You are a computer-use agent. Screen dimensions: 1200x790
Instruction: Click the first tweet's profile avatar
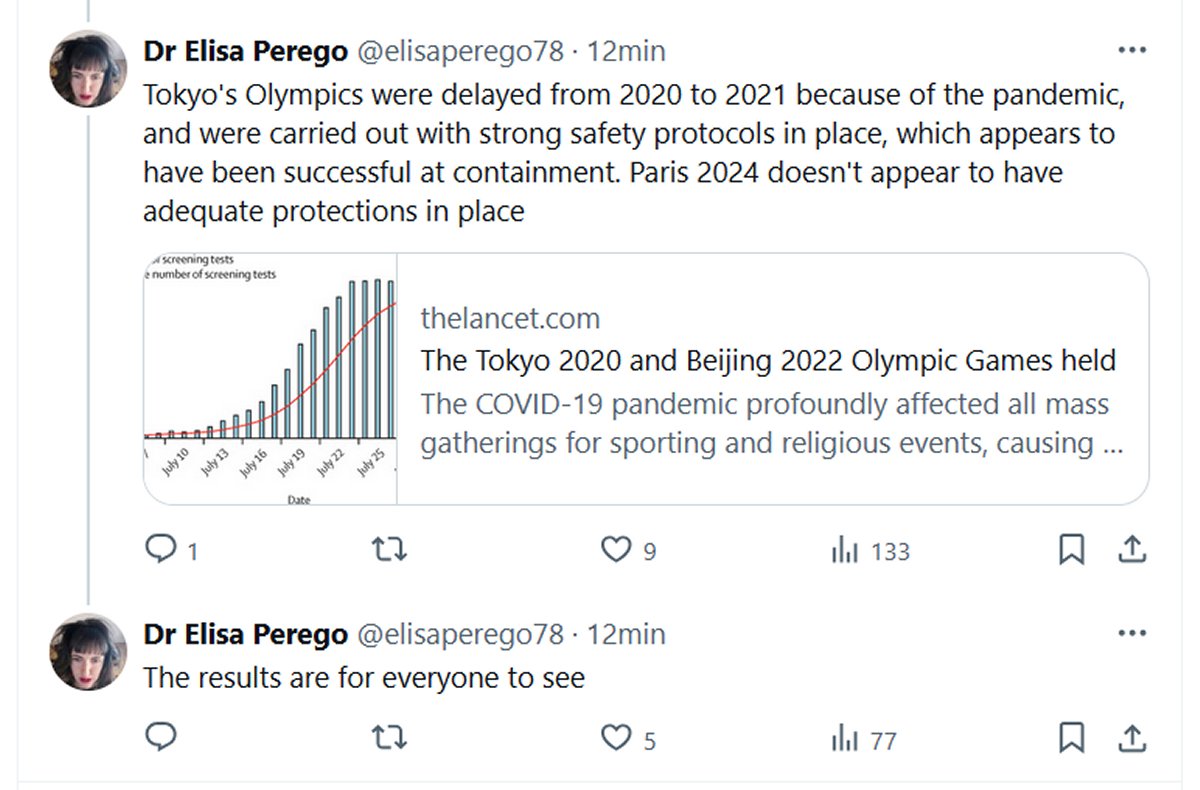click(x=88, y=68)
